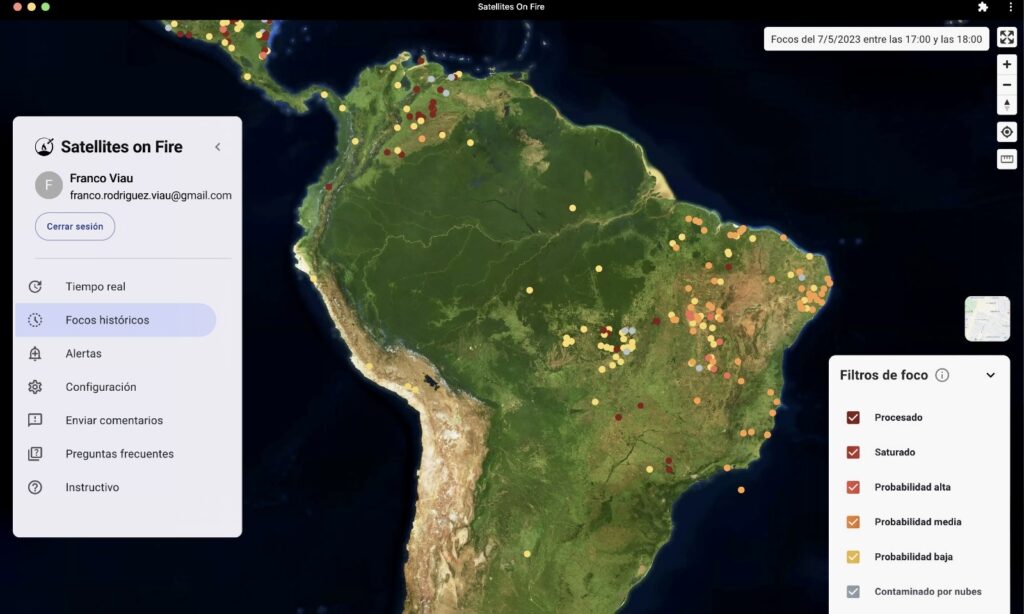This screenshot has height=614, width=1024.
Task: Click the info icon beside Filtros de foco
Action: point(942,376)
